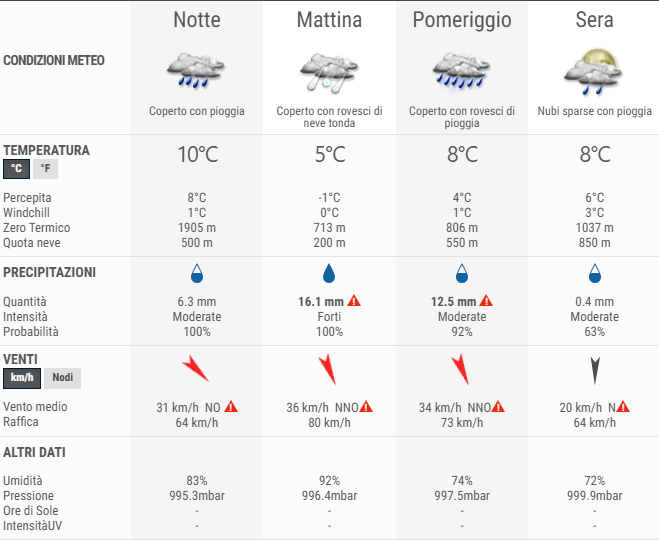The height and width of the screenshot is (542, 659).
Task: Select the °C temperature unit
Action: (x=17, y=170)
